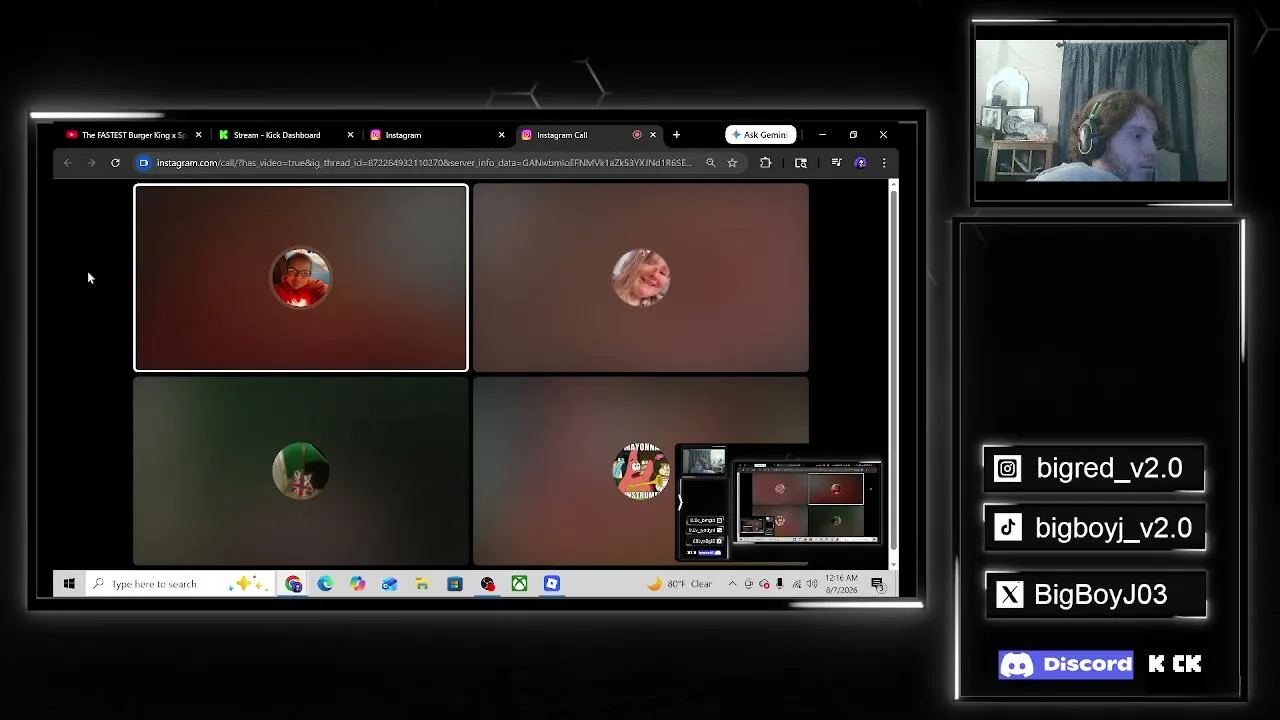Open OBS Studio from the taskbar
Screen dimensions: 1280x720
pyautogui.click(x=487, y=584)
